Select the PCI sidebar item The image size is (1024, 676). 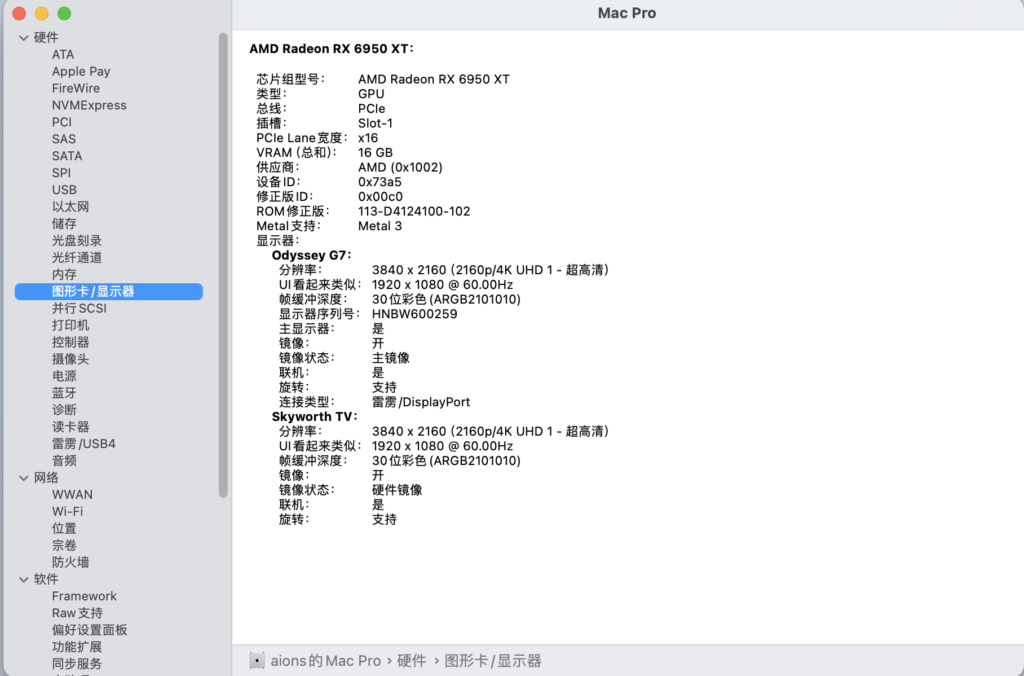click(62, 122)
